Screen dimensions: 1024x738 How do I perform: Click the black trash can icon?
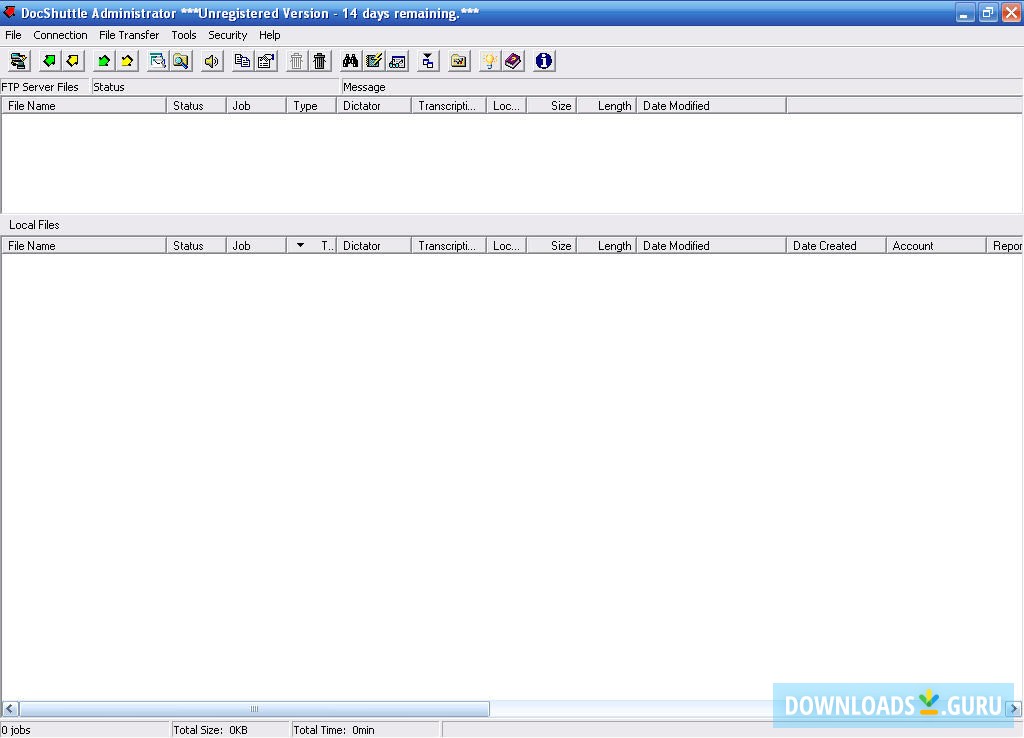(x=320, y=61)
